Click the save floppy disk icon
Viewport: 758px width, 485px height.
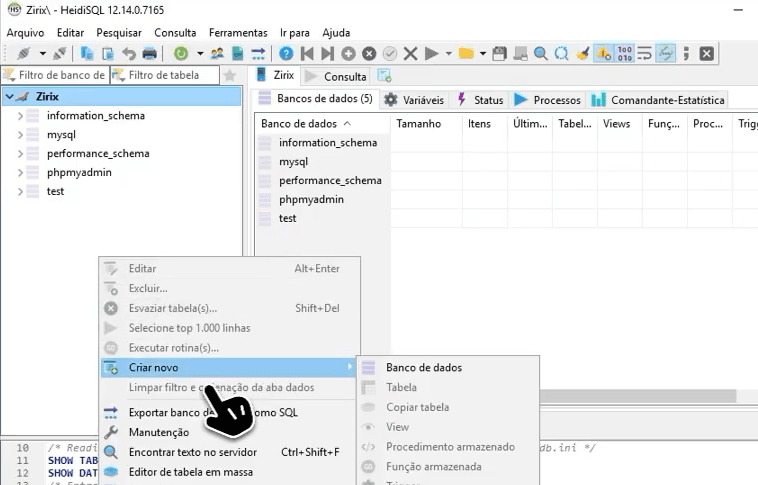499,53
